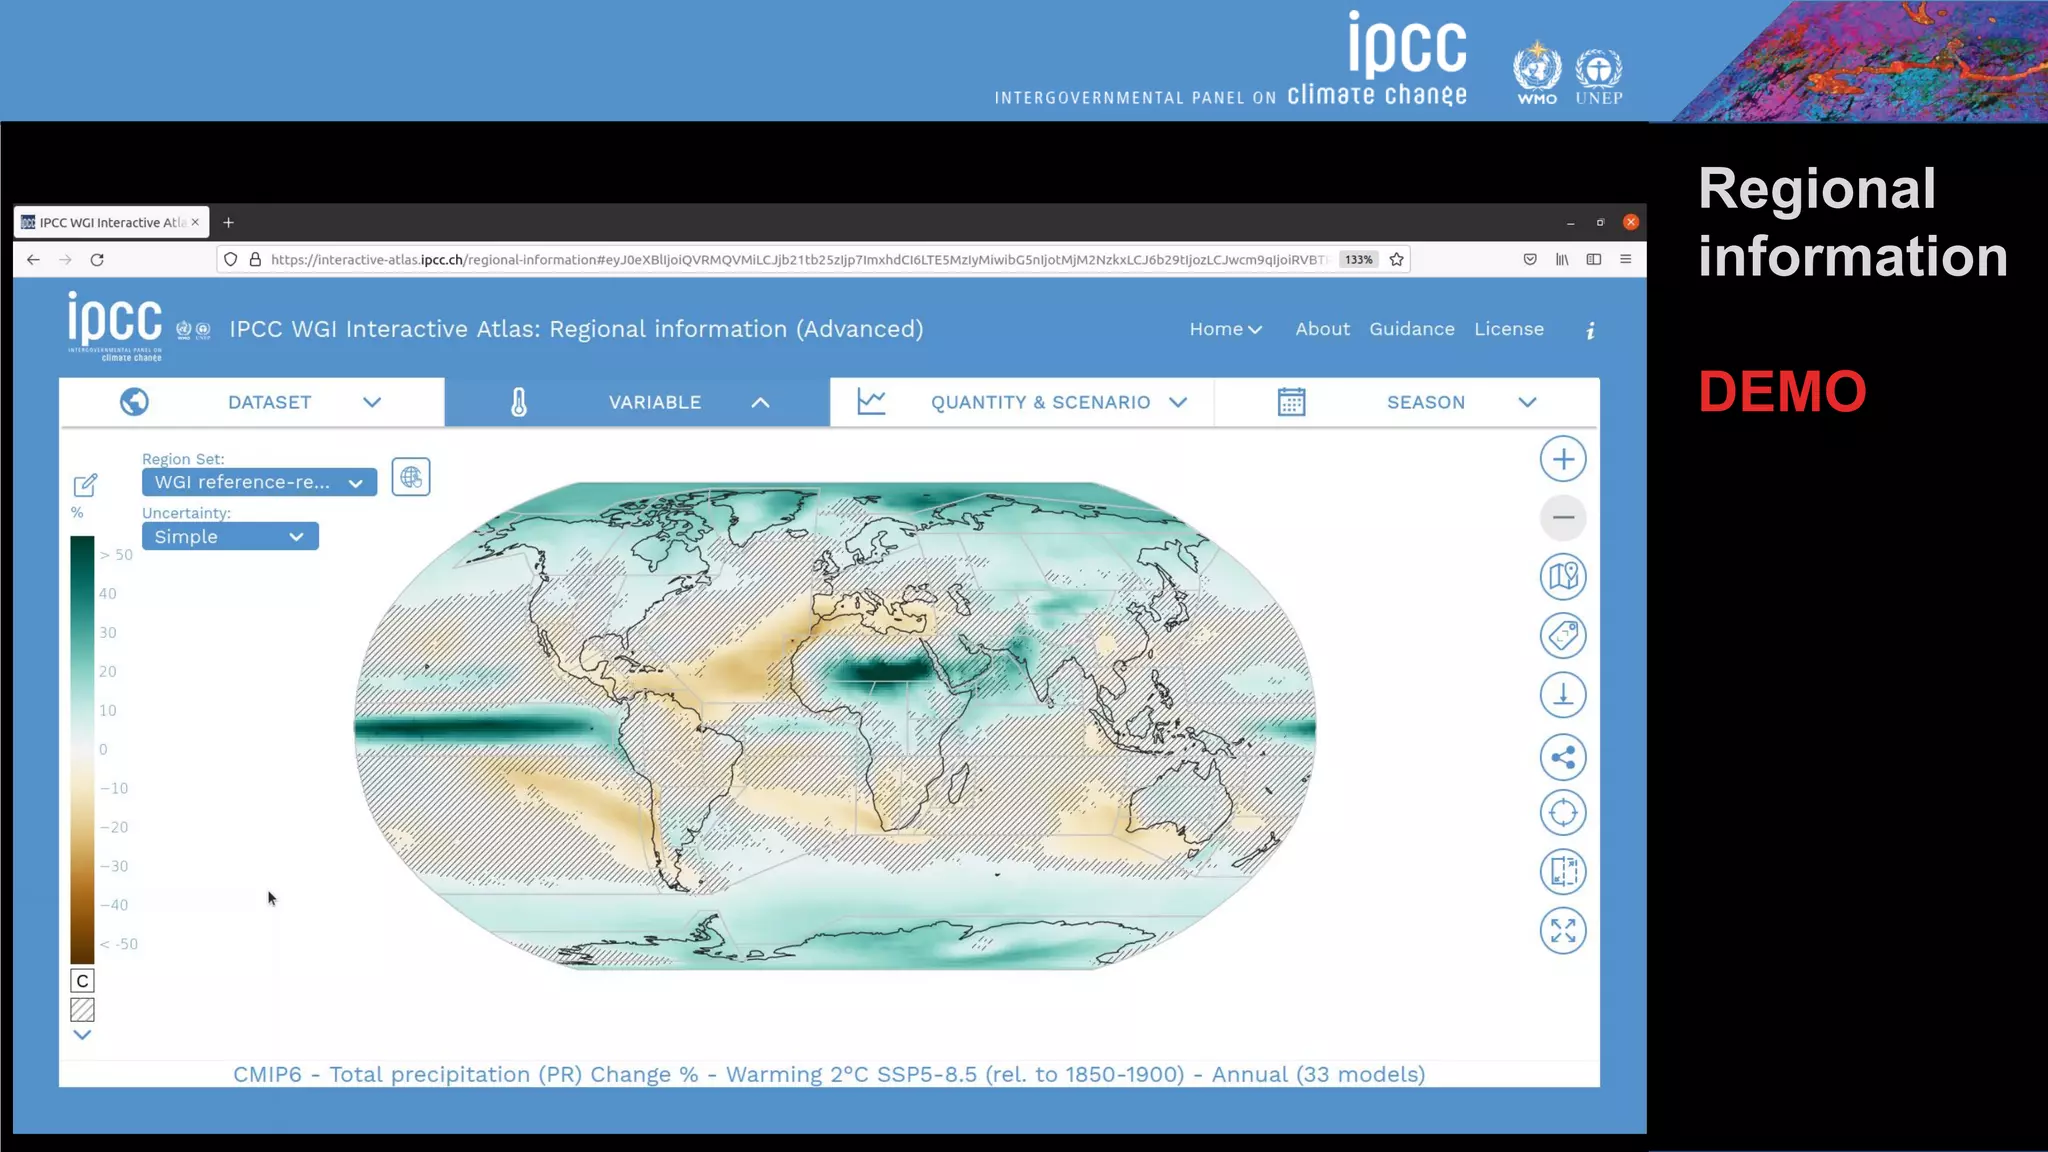The height and width of the screenshot is (1152, 2048).
Task: Open the map location layers icon
Action: tap(1563, 576)
